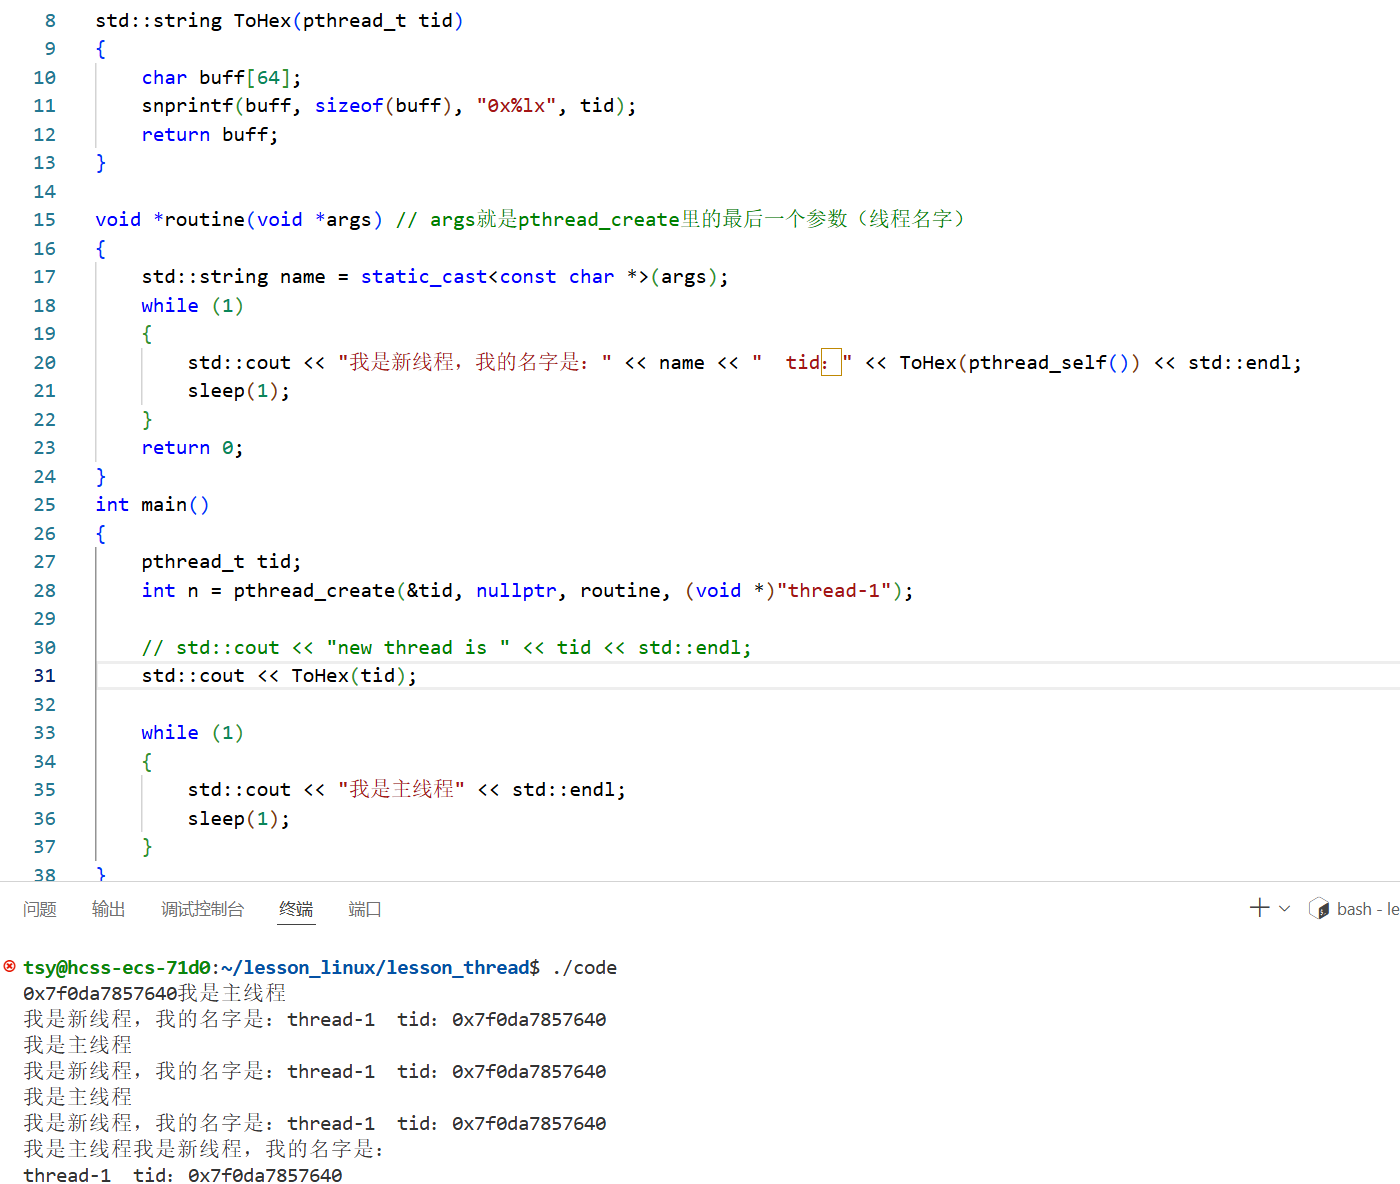The width and height of the screenshot is (1400, 1184).
Task: Click 'pthread_create' on line 28
Action: click(x=314, y=591)
